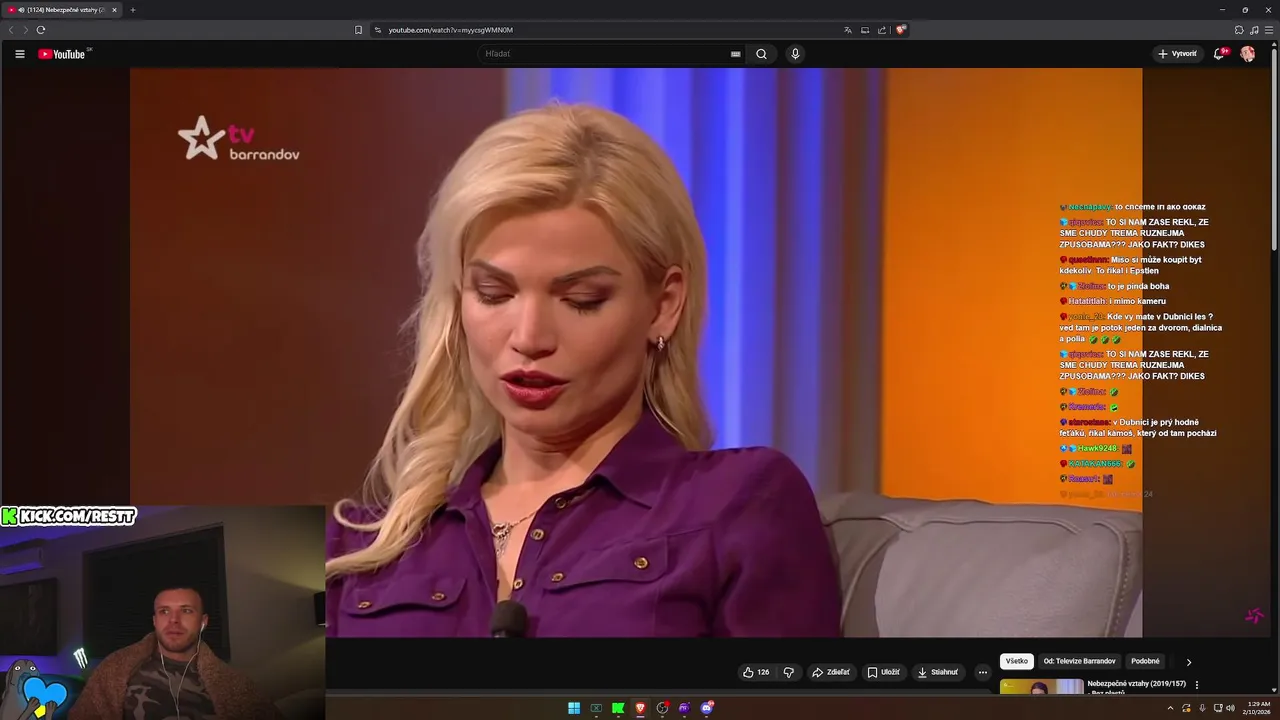
Task: Click the Zdieľať share button
Action: click(831, 672)
